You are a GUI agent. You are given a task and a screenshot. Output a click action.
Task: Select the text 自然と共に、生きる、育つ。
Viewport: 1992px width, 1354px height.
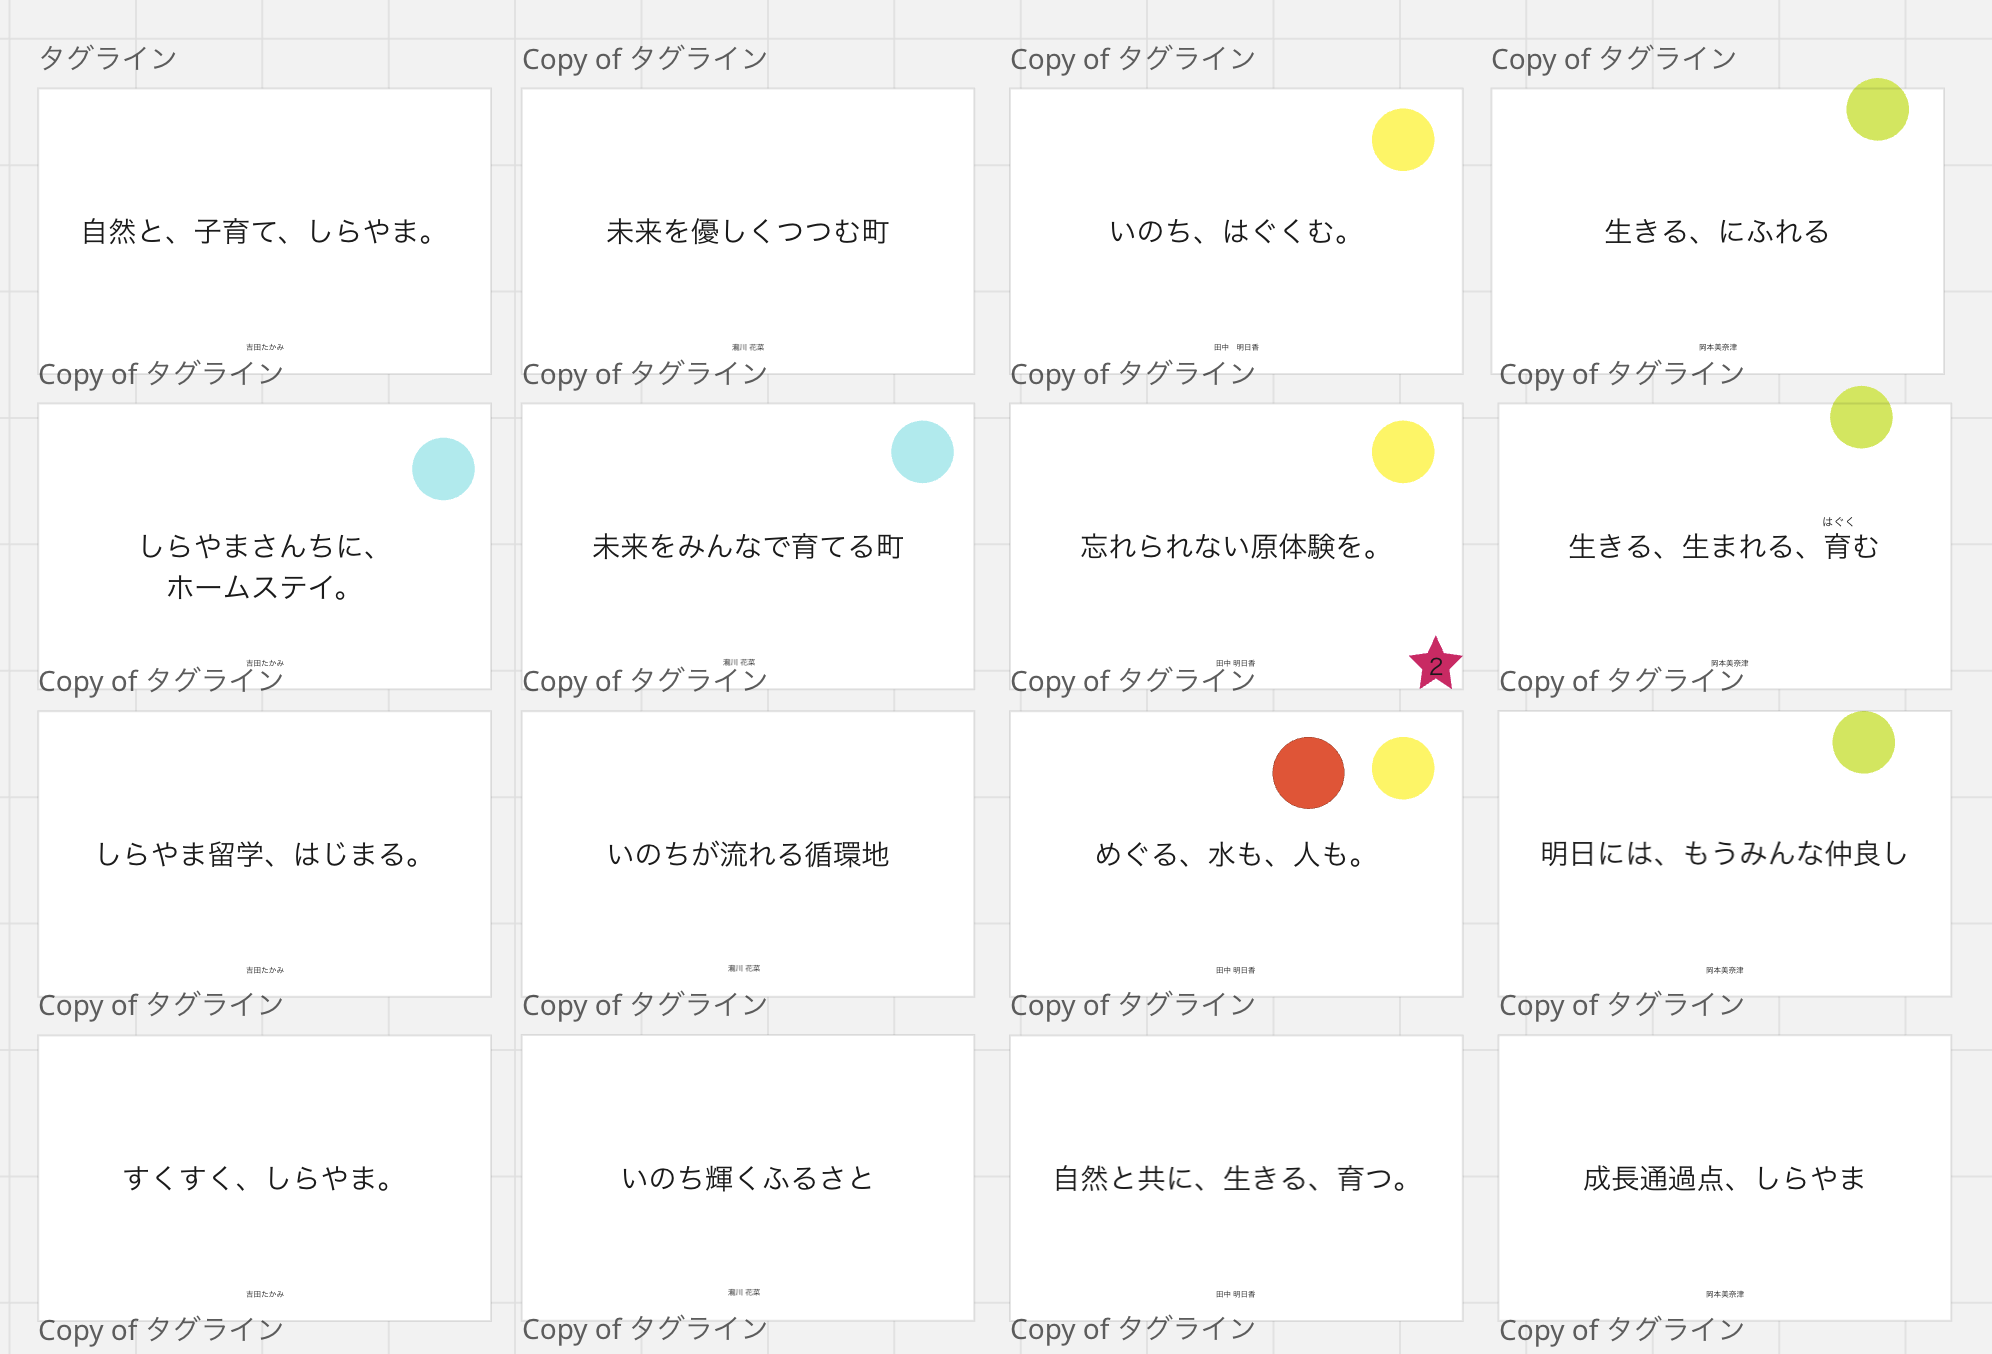click(1234, 1178)
